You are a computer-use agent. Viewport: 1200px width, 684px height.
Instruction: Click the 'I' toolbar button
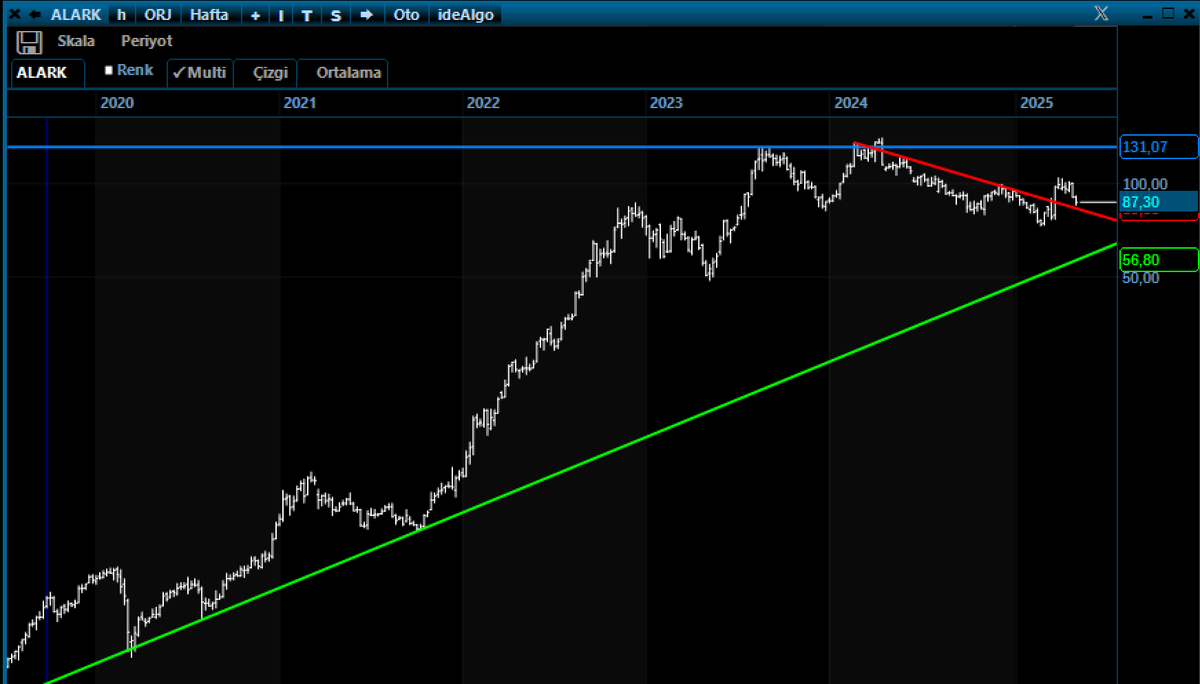click(x=281, y=15)
